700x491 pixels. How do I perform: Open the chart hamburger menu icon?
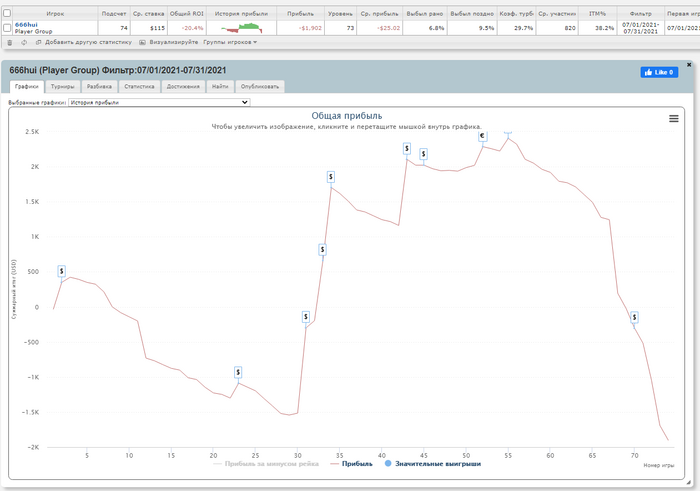(674, 118)
